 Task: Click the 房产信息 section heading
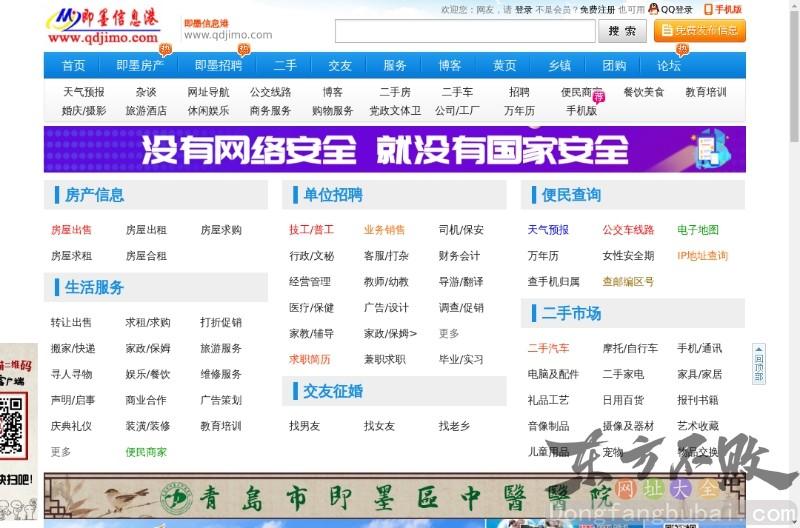(94, 195)
